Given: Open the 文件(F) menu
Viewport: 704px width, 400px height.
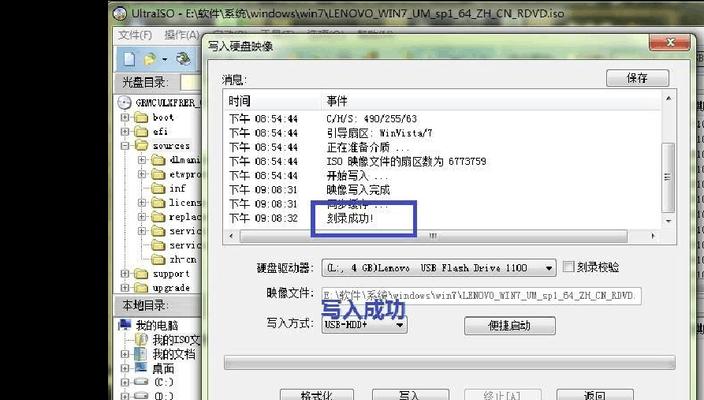Looking at the screenshot, I should (x=135, y=35).
